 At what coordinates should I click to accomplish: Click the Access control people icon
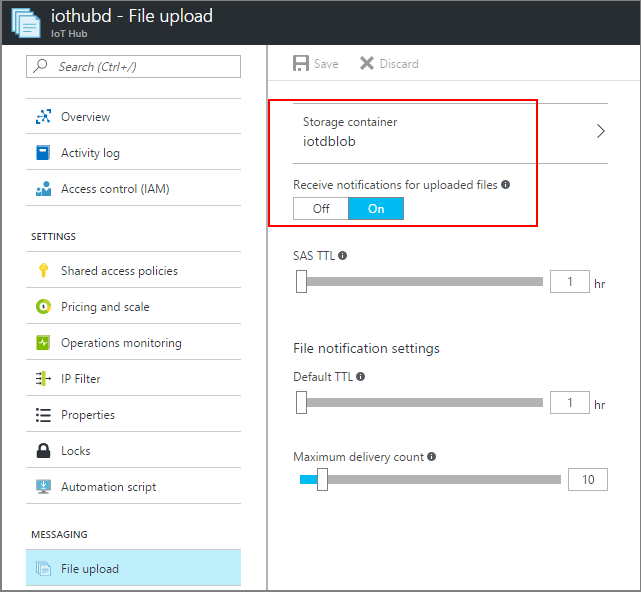(x=43, y=188)
